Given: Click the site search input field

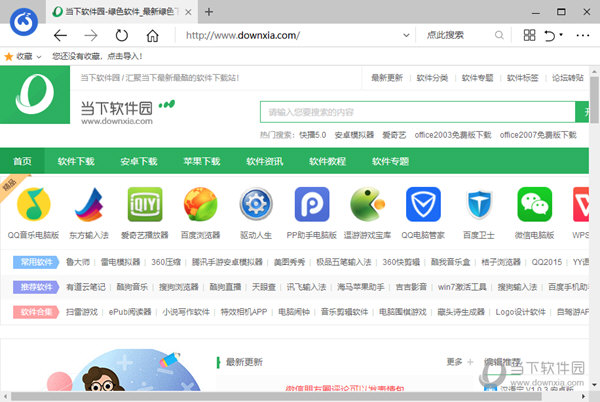Looking at the screenshot, I should click(417, 112).
